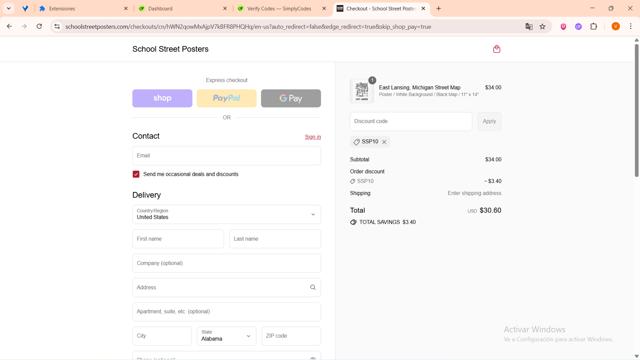Click the Apply discount button
640x360 pixels.
(489, 121)
